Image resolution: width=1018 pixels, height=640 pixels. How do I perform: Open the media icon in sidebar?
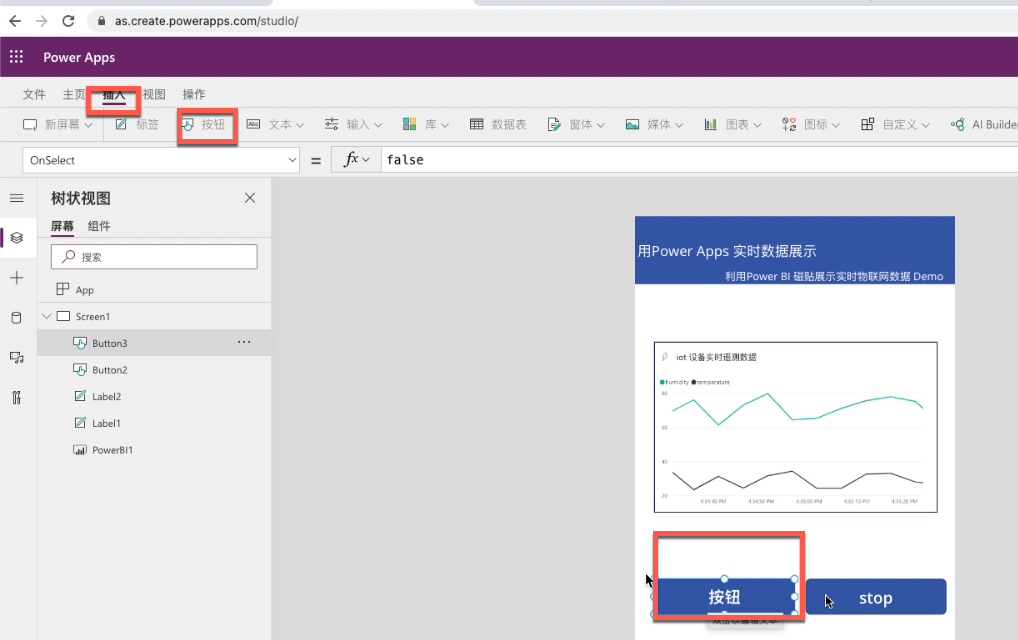click(17, 358)
